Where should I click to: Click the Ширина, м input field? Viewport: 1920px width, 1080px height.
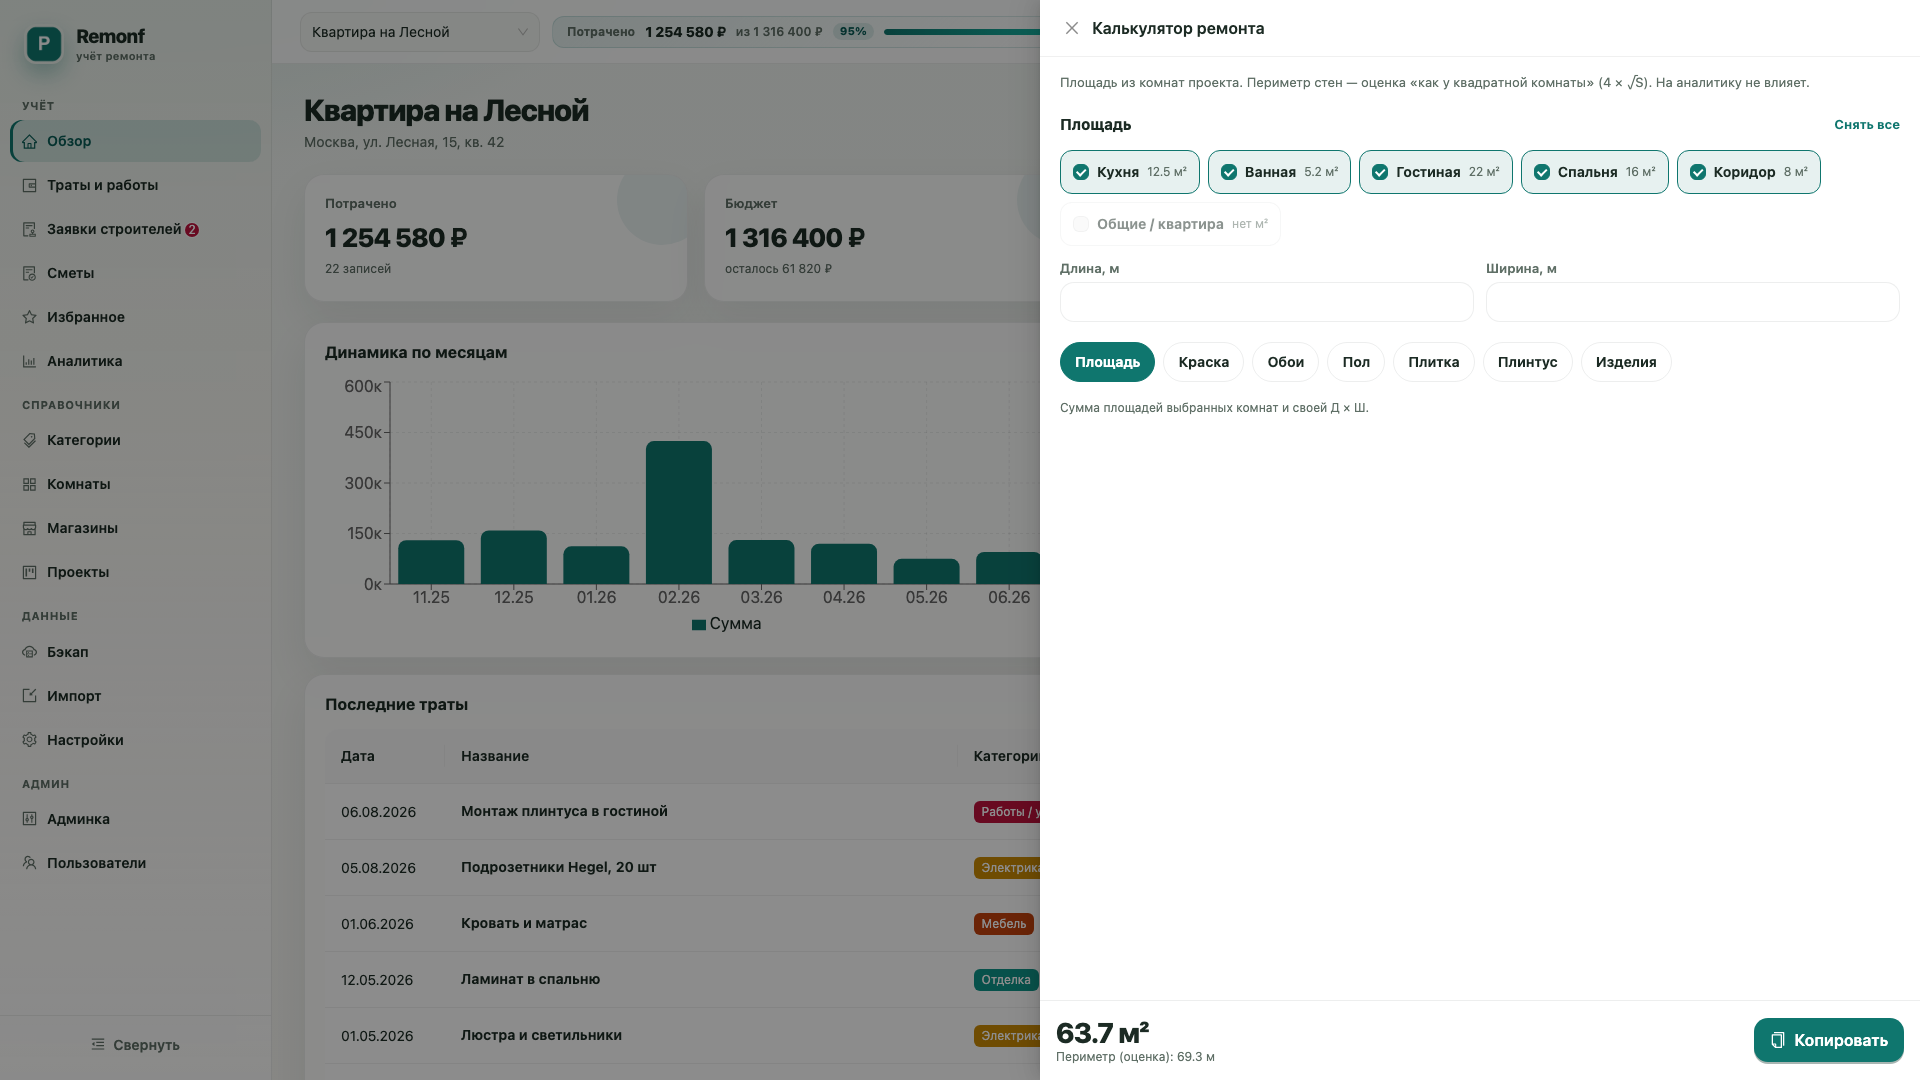[x=1692, y=302]
